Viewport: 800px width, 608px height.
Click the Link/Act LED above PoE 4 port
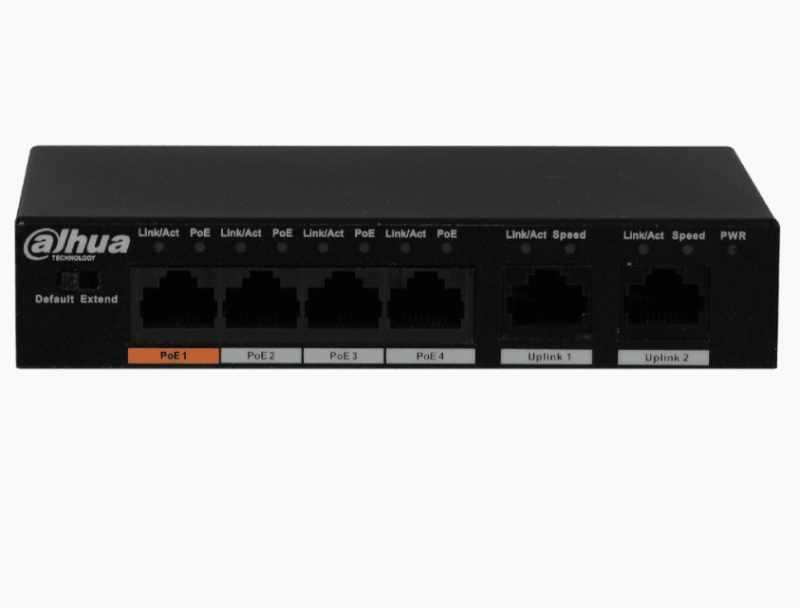[405, 248]
